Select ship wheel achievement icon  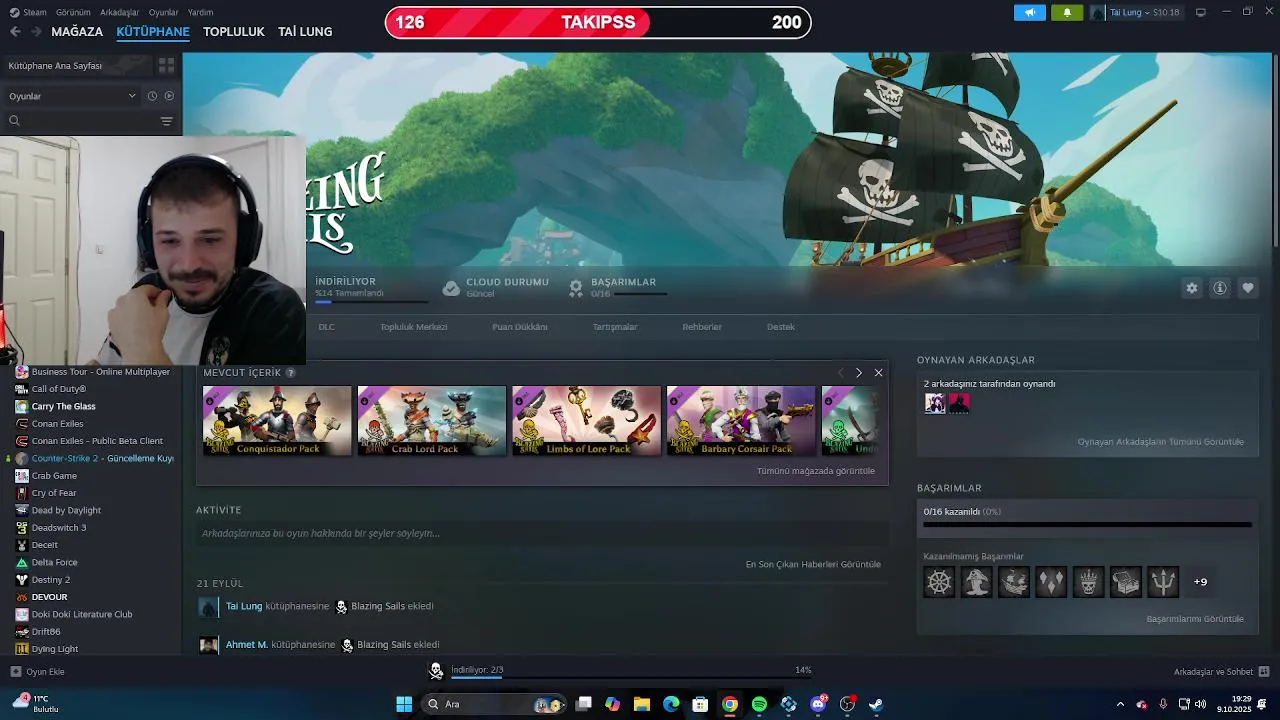click(x=939, y=582)
